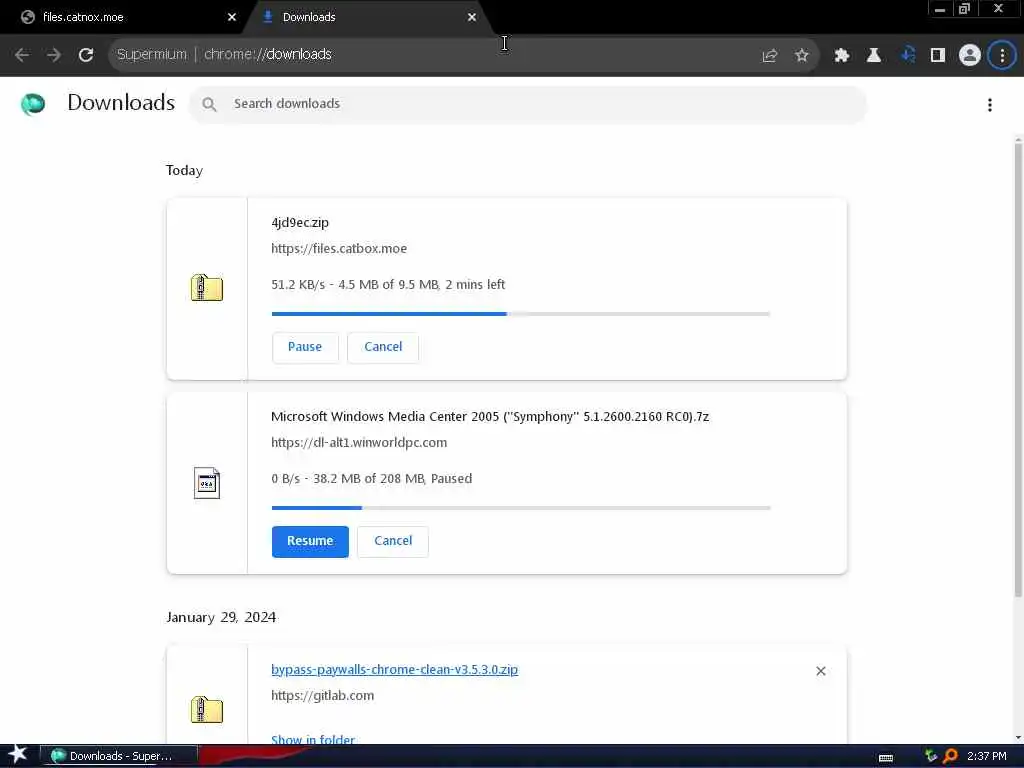The height and width of the screenshot is (768, 1024).
Task: Click the 4jd9ec.zip file icon
Action: (207, 287)
